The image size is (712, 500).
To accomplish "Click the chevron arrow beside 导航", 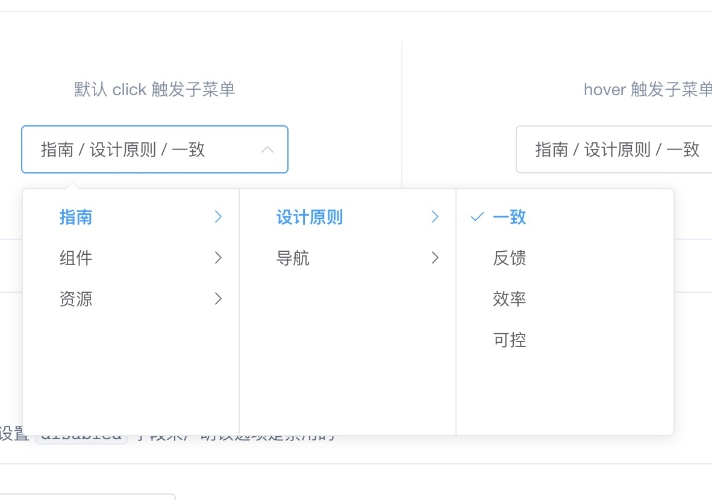I will (435, 258).
